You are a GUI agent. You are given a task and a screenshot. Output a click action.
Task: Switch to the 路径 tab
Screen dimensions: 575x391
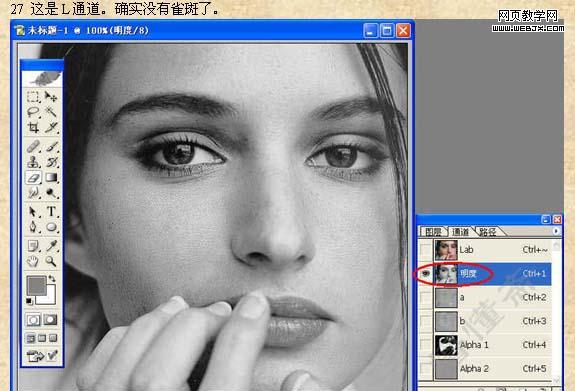(488, 232)
